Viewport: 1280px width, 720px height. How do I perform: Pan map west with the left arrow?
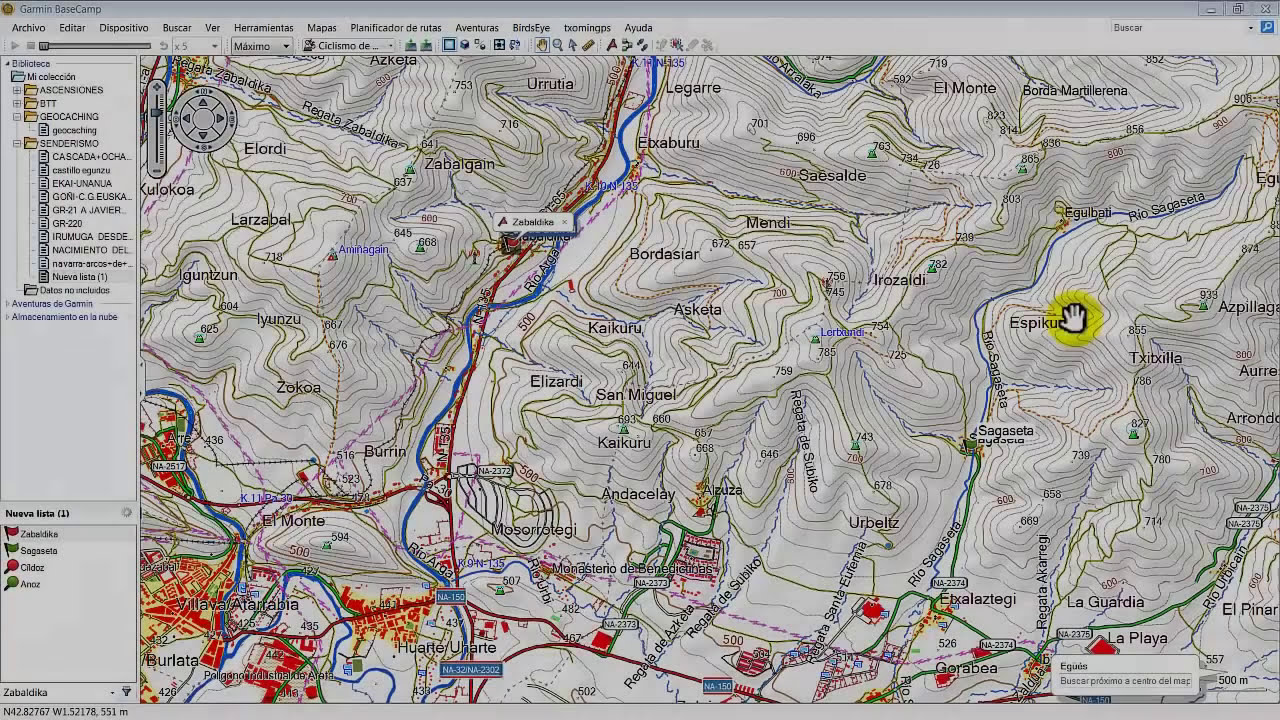[184, 120]
